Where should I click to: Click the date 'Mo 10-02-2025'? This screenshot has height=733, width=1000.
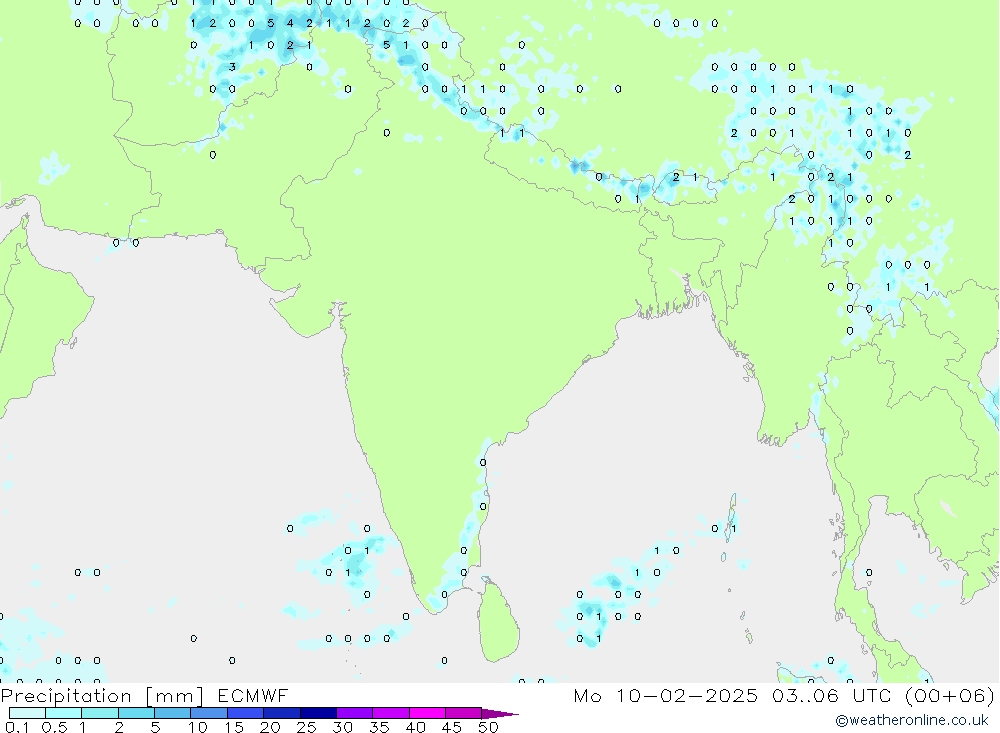[666, 696]
